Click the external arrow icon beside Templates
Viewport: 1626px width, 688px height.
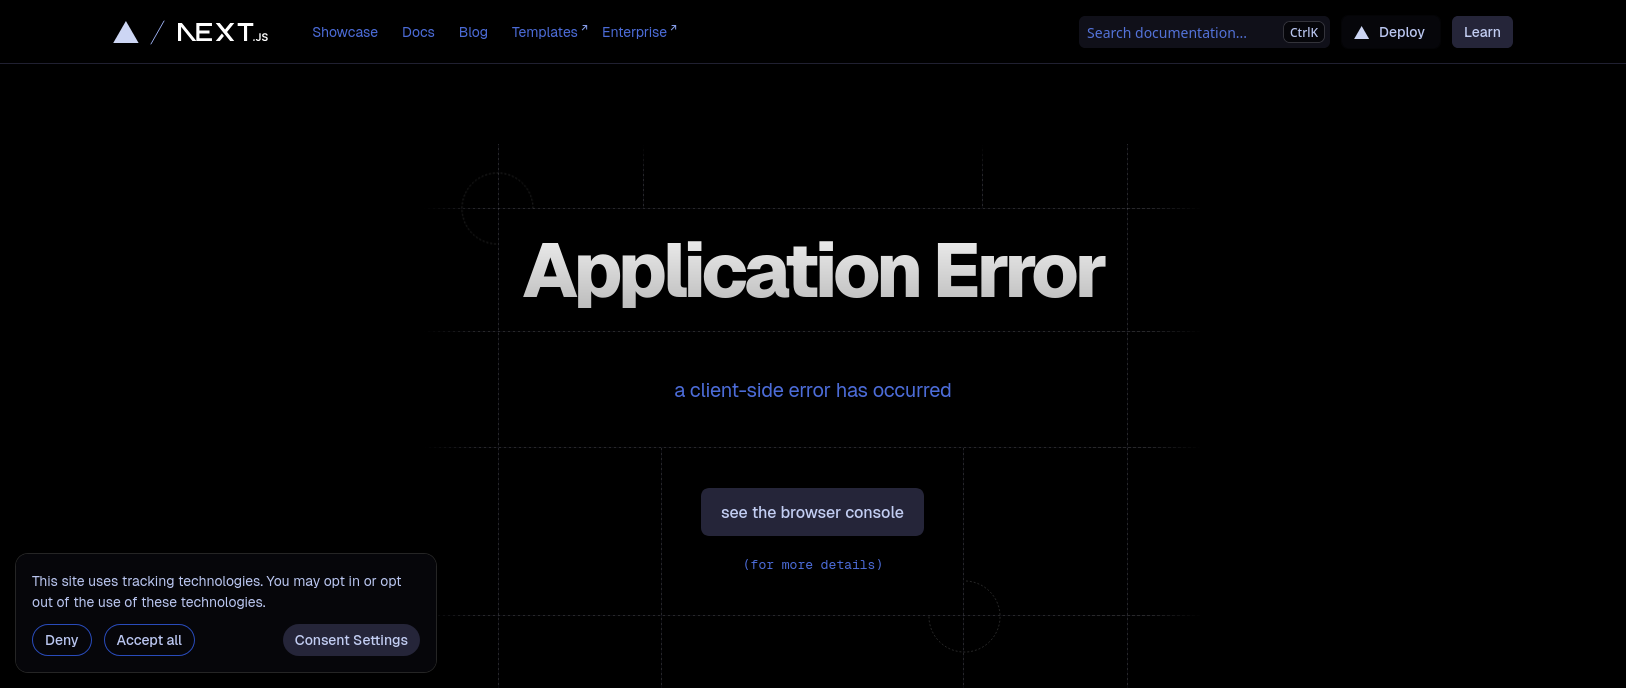click(x=584, y=28)
